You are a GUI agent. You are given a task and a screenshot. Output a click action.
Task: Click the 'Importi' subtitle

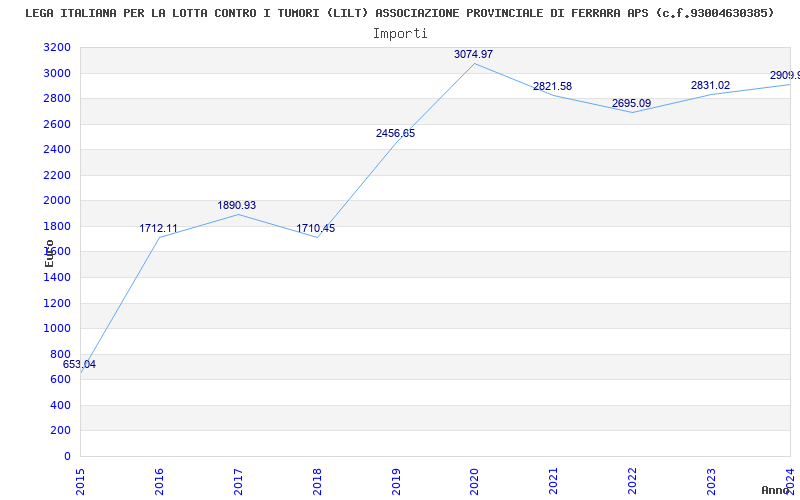pyautogui.click(x=400, y=34)
